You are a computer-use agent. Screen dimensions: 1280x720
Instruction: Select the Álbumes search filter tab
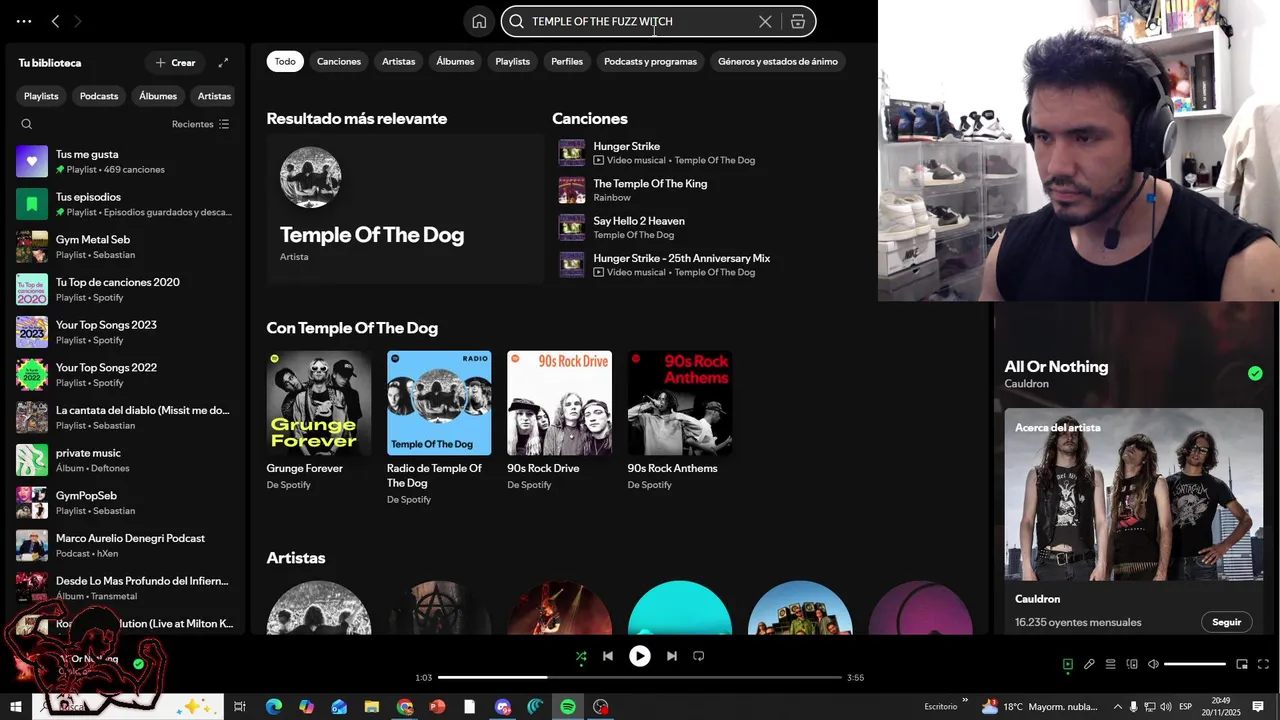[x=455, y=61]
